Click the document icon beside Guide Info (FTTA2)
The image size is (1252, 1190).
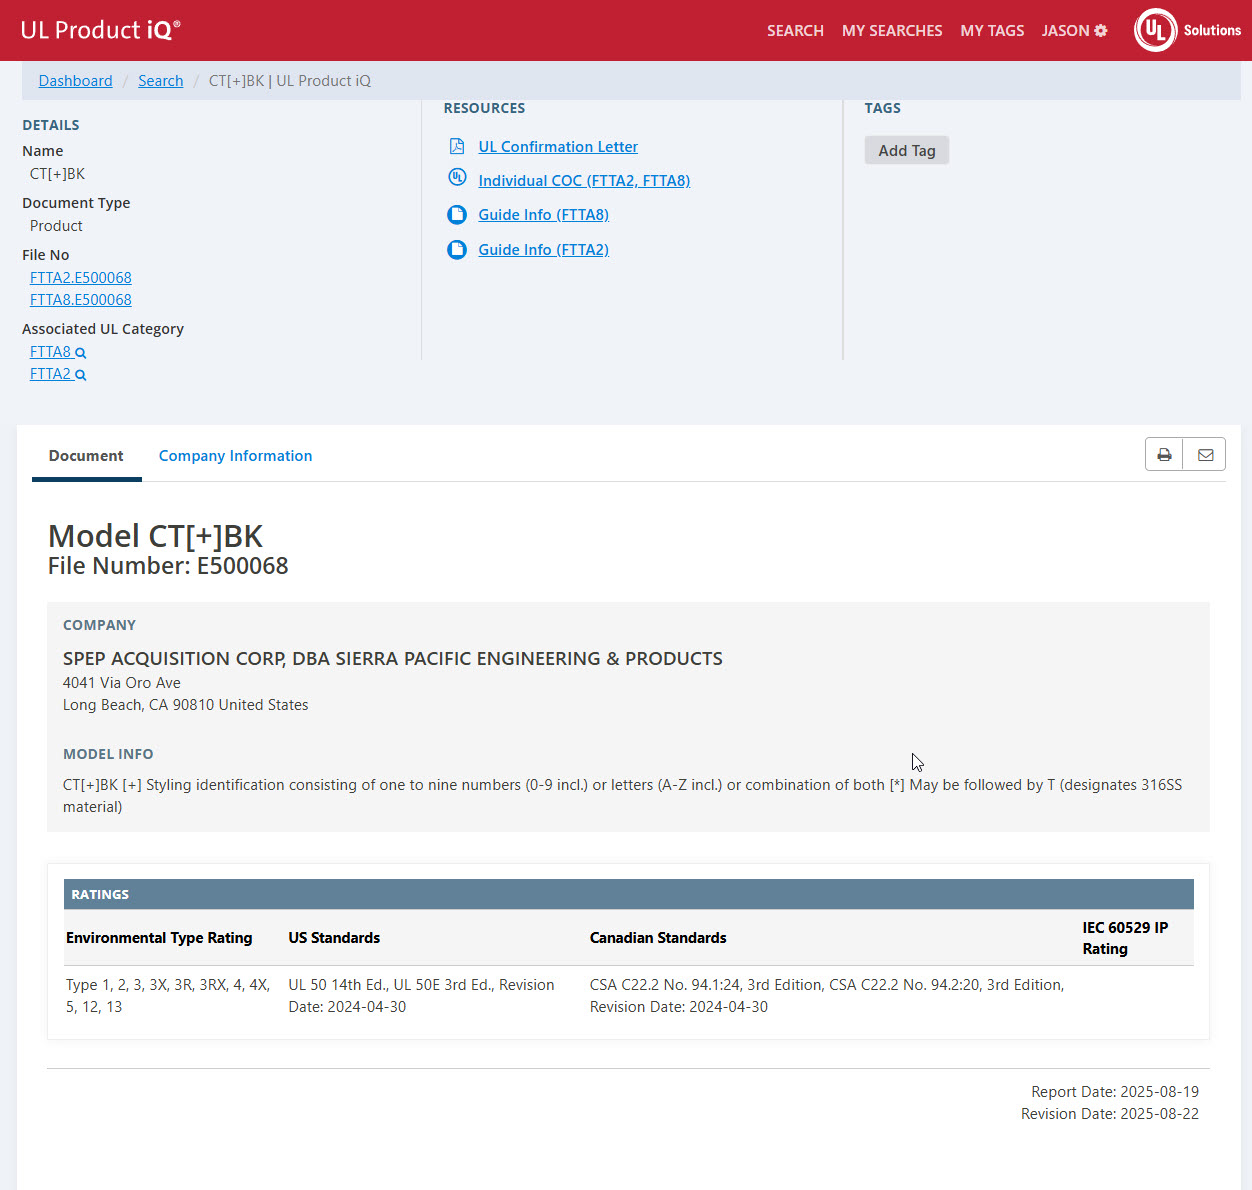tap(457, 250)
